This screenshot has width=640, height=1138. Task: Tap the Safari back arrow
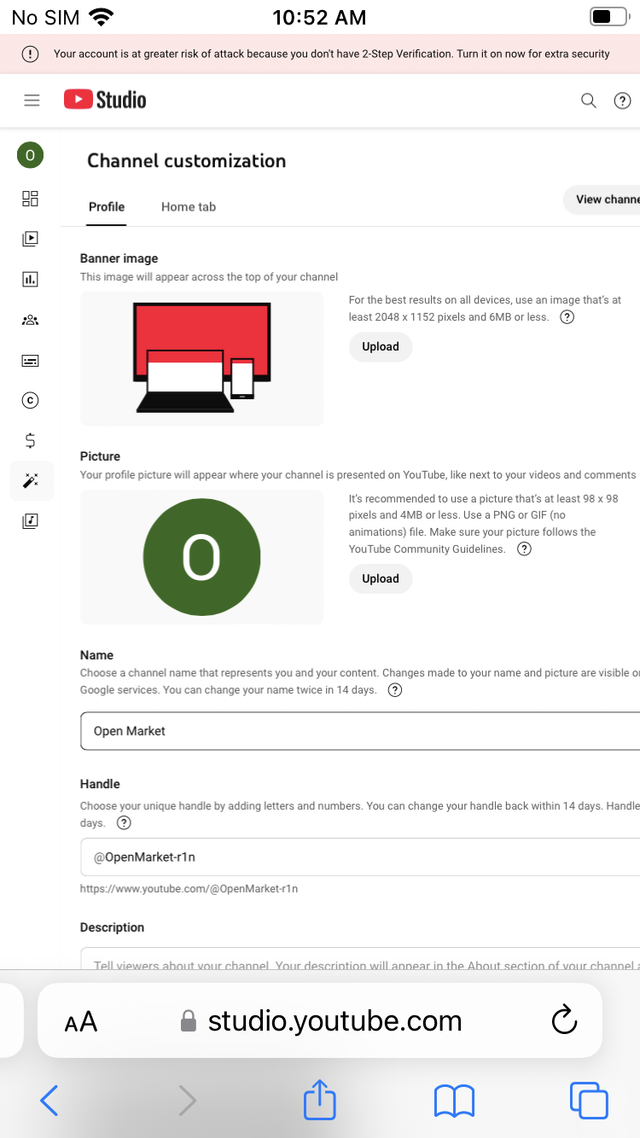click(x=49, y=1100)
